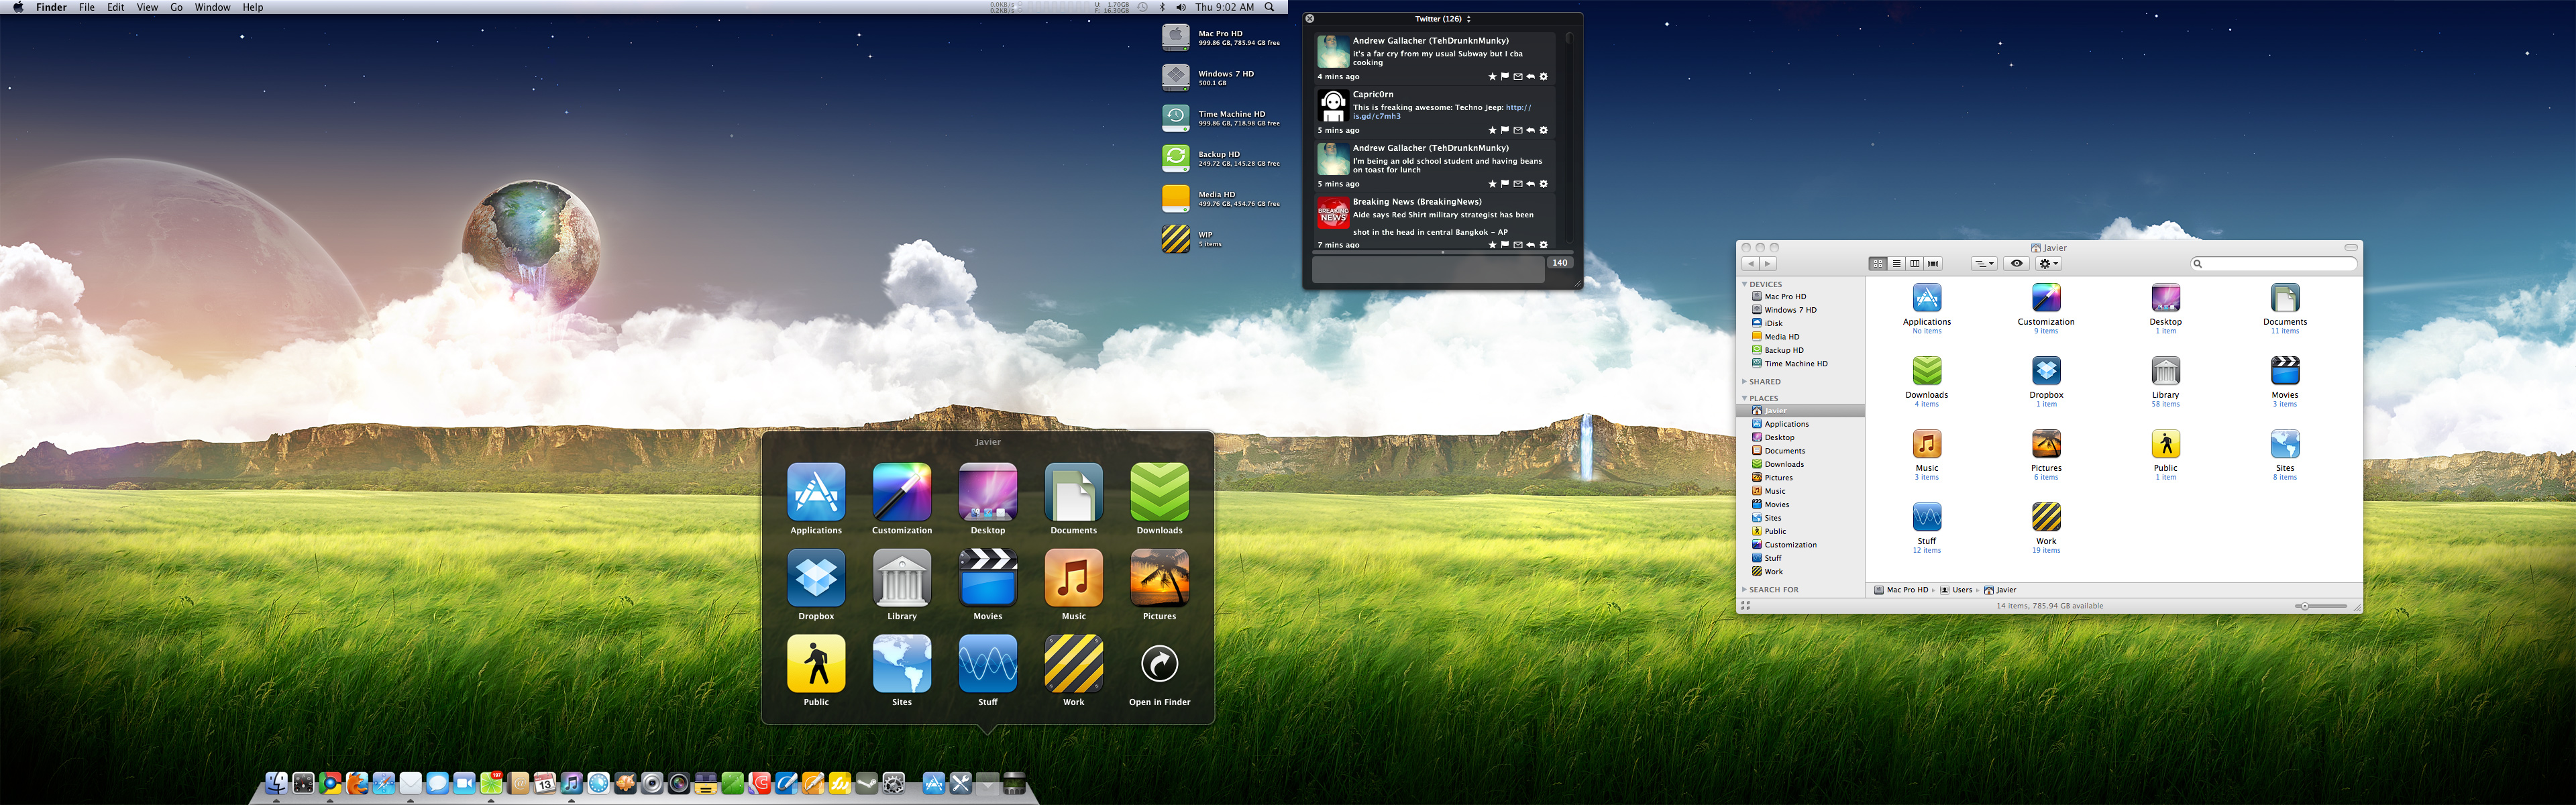This screenshot has width=2576, height=805.
Task: Switch Finder to Cover Flow view
Action: coord(1933,264)
